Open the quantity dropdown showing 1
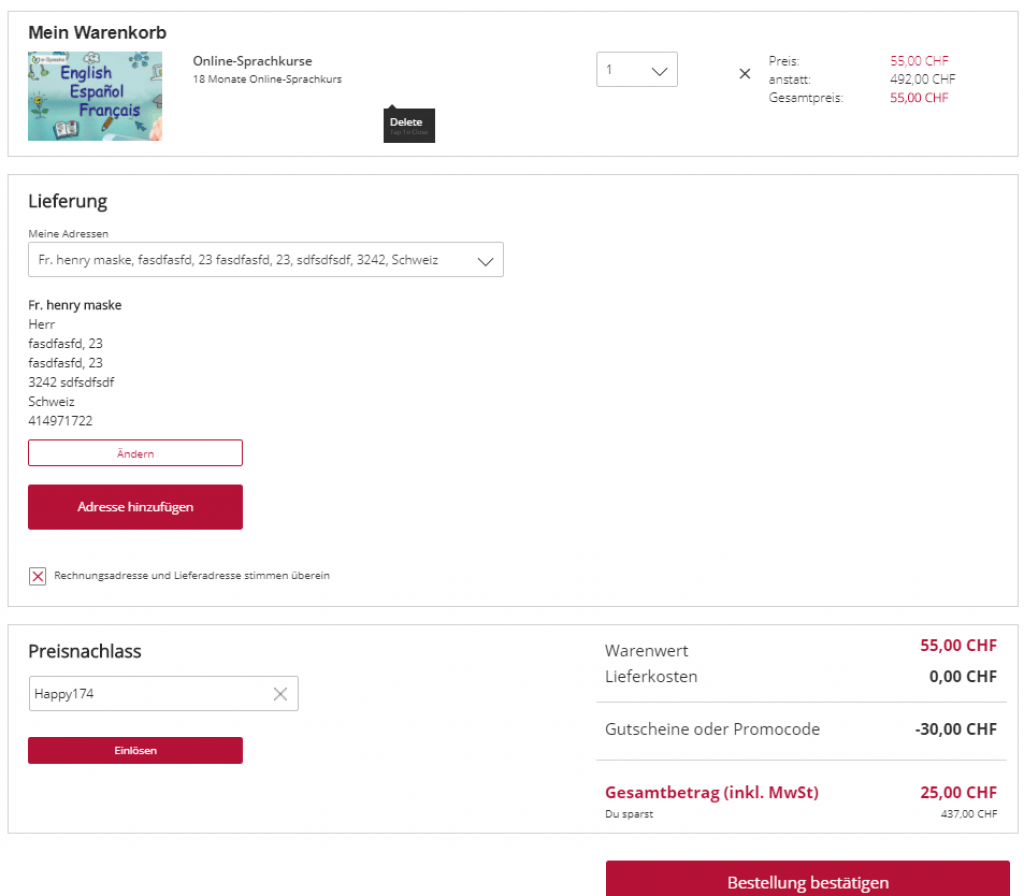Image resolution: width=1024 pixels, height=896 pixels. tap(637, 70)
